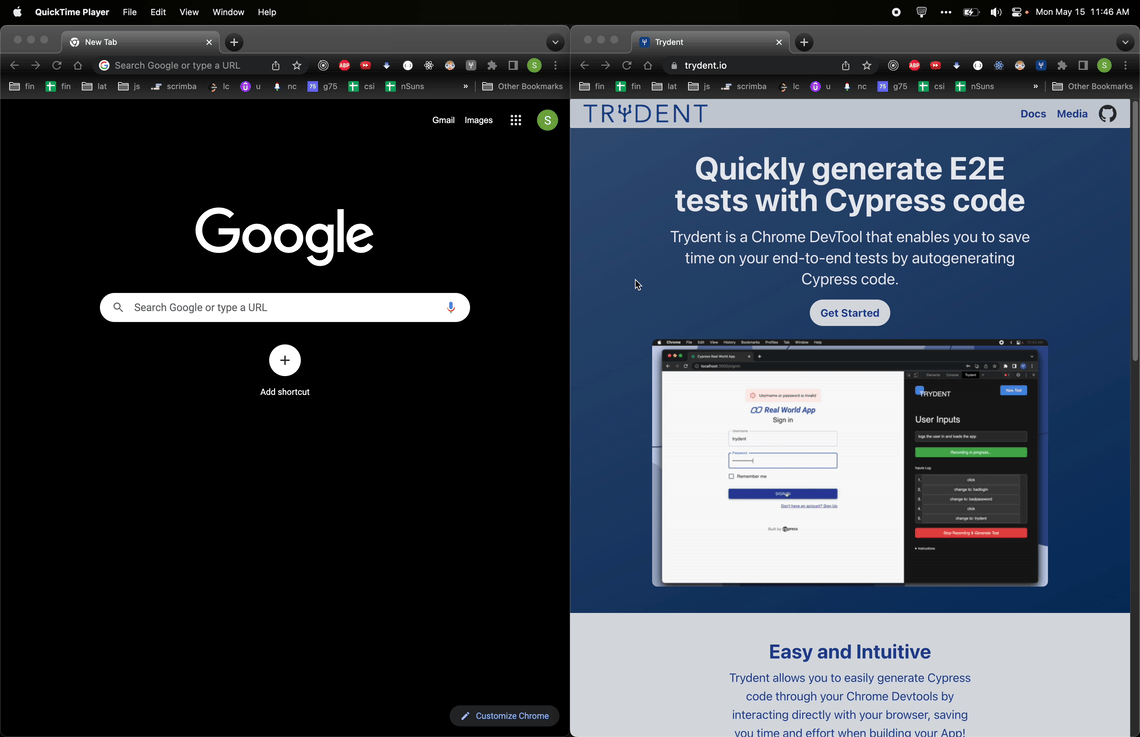
Task: Open the Chrome three-dot menu in the left window
Action: tap(555, 65)
